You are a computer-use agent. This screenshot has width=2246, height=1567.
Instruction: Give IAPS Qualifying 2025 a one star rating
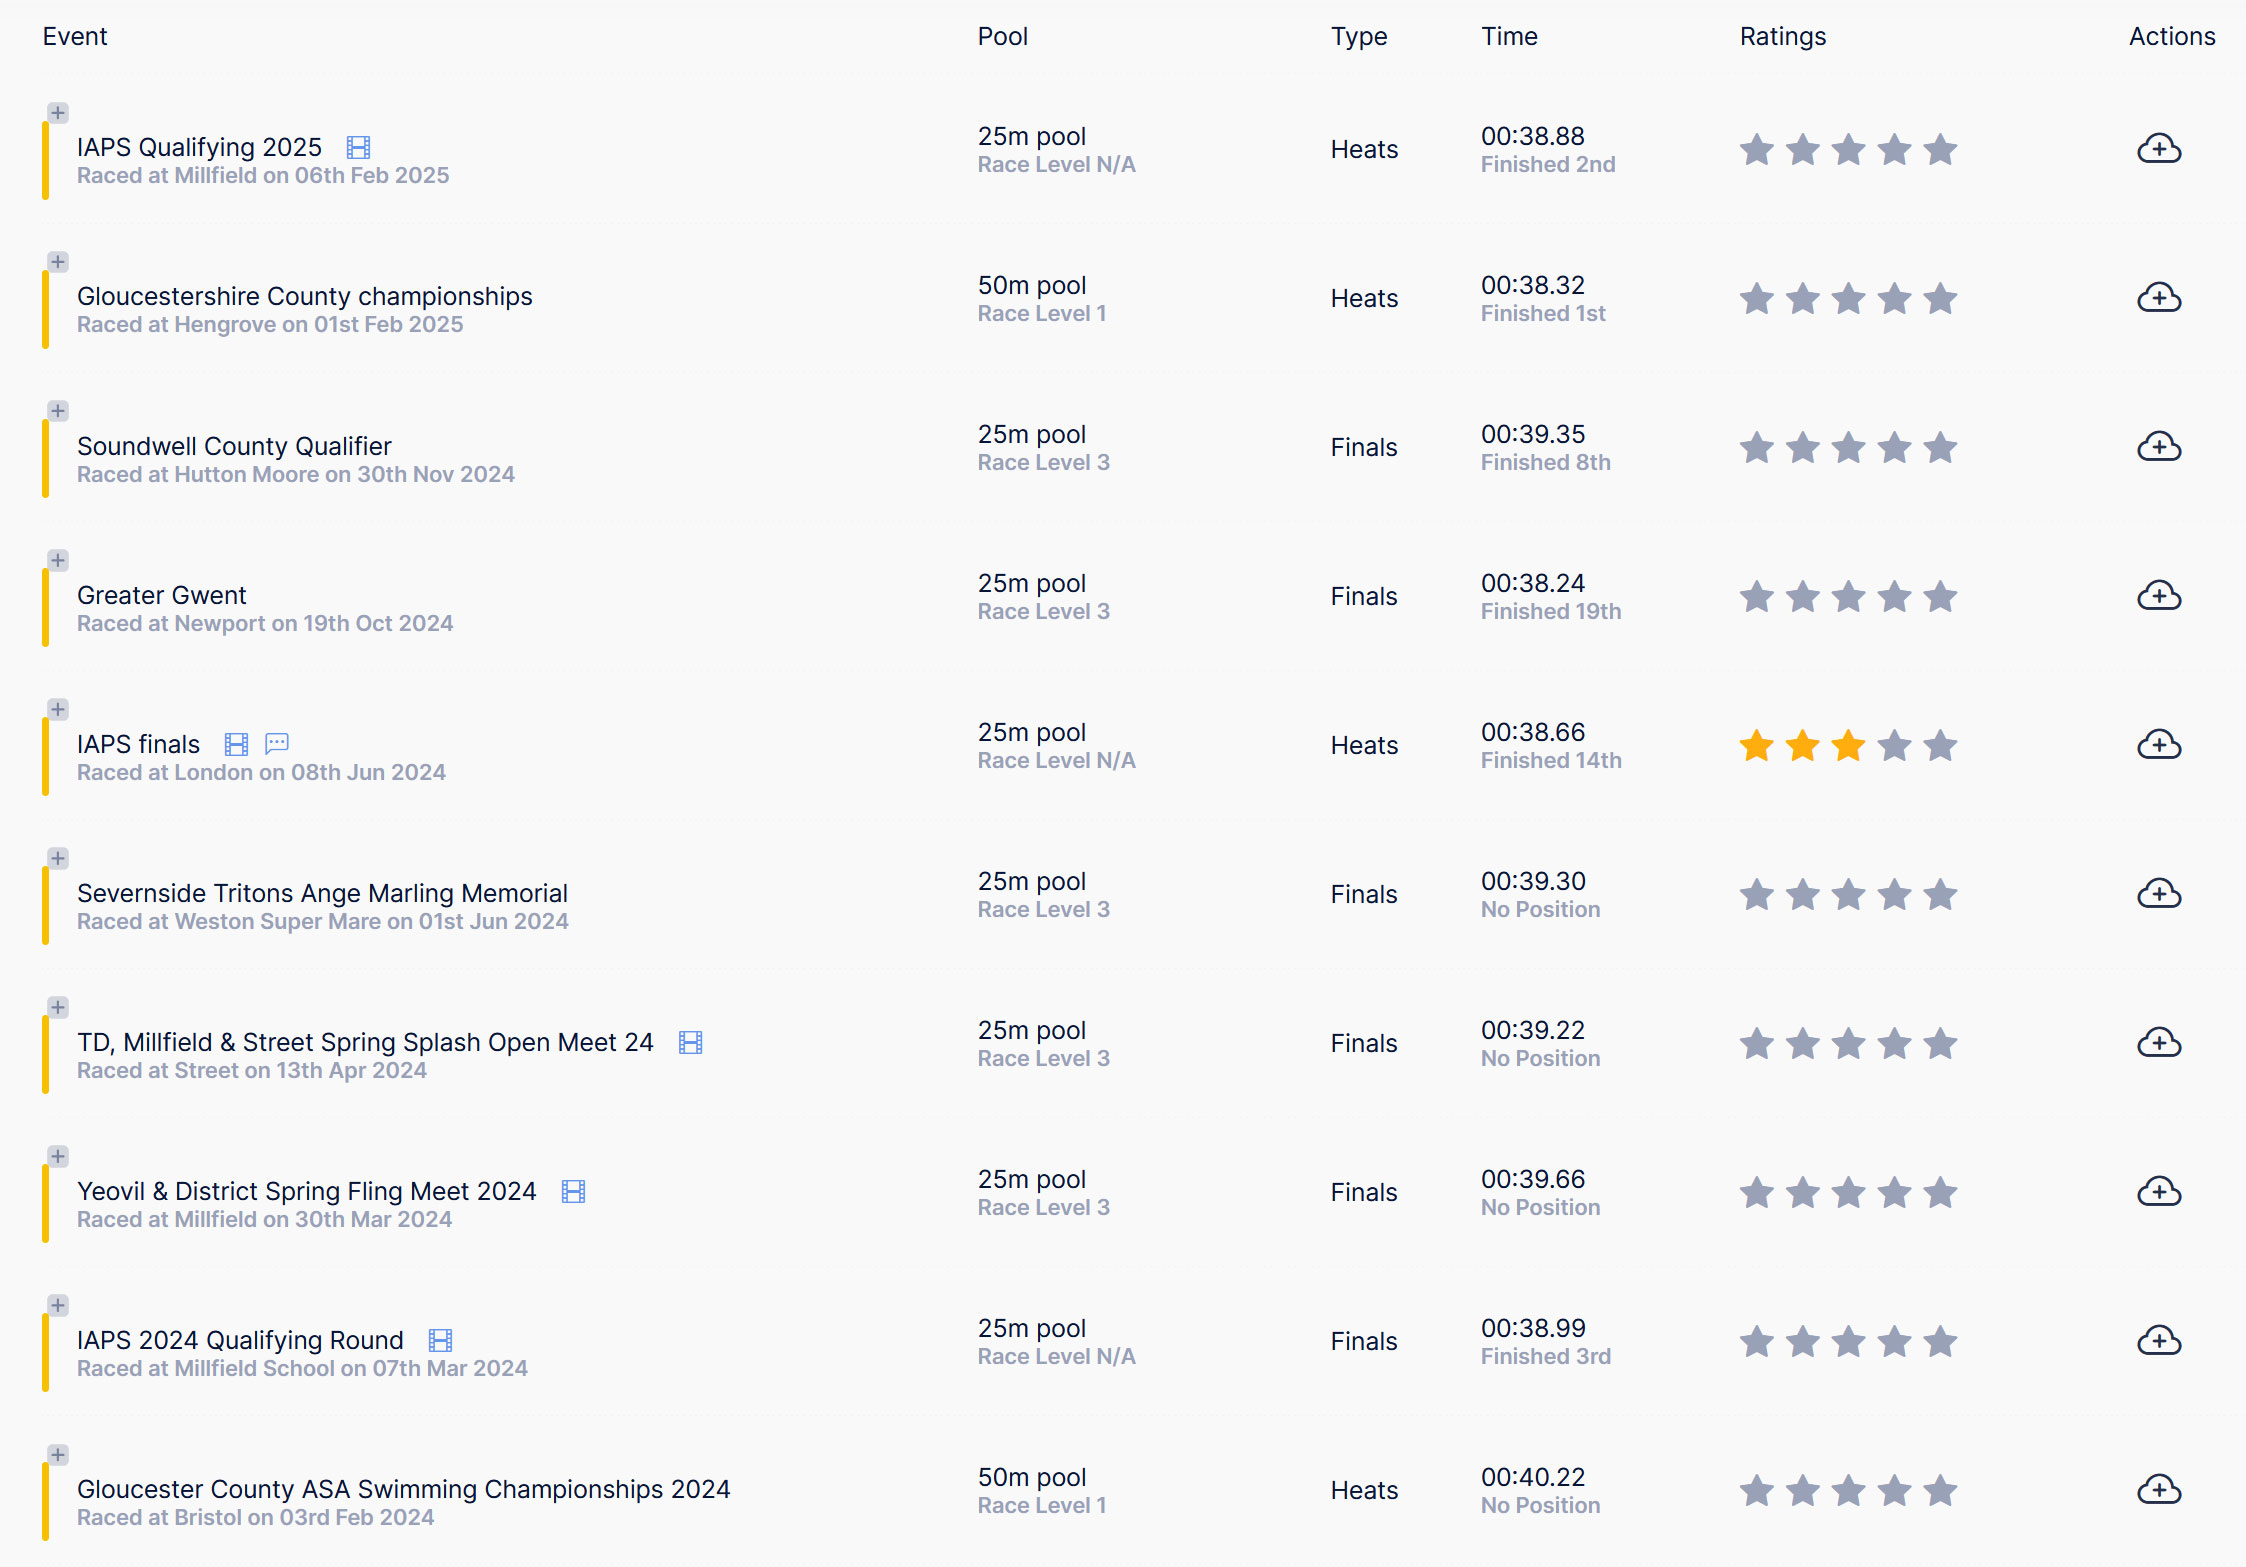tap(1756, 149)
